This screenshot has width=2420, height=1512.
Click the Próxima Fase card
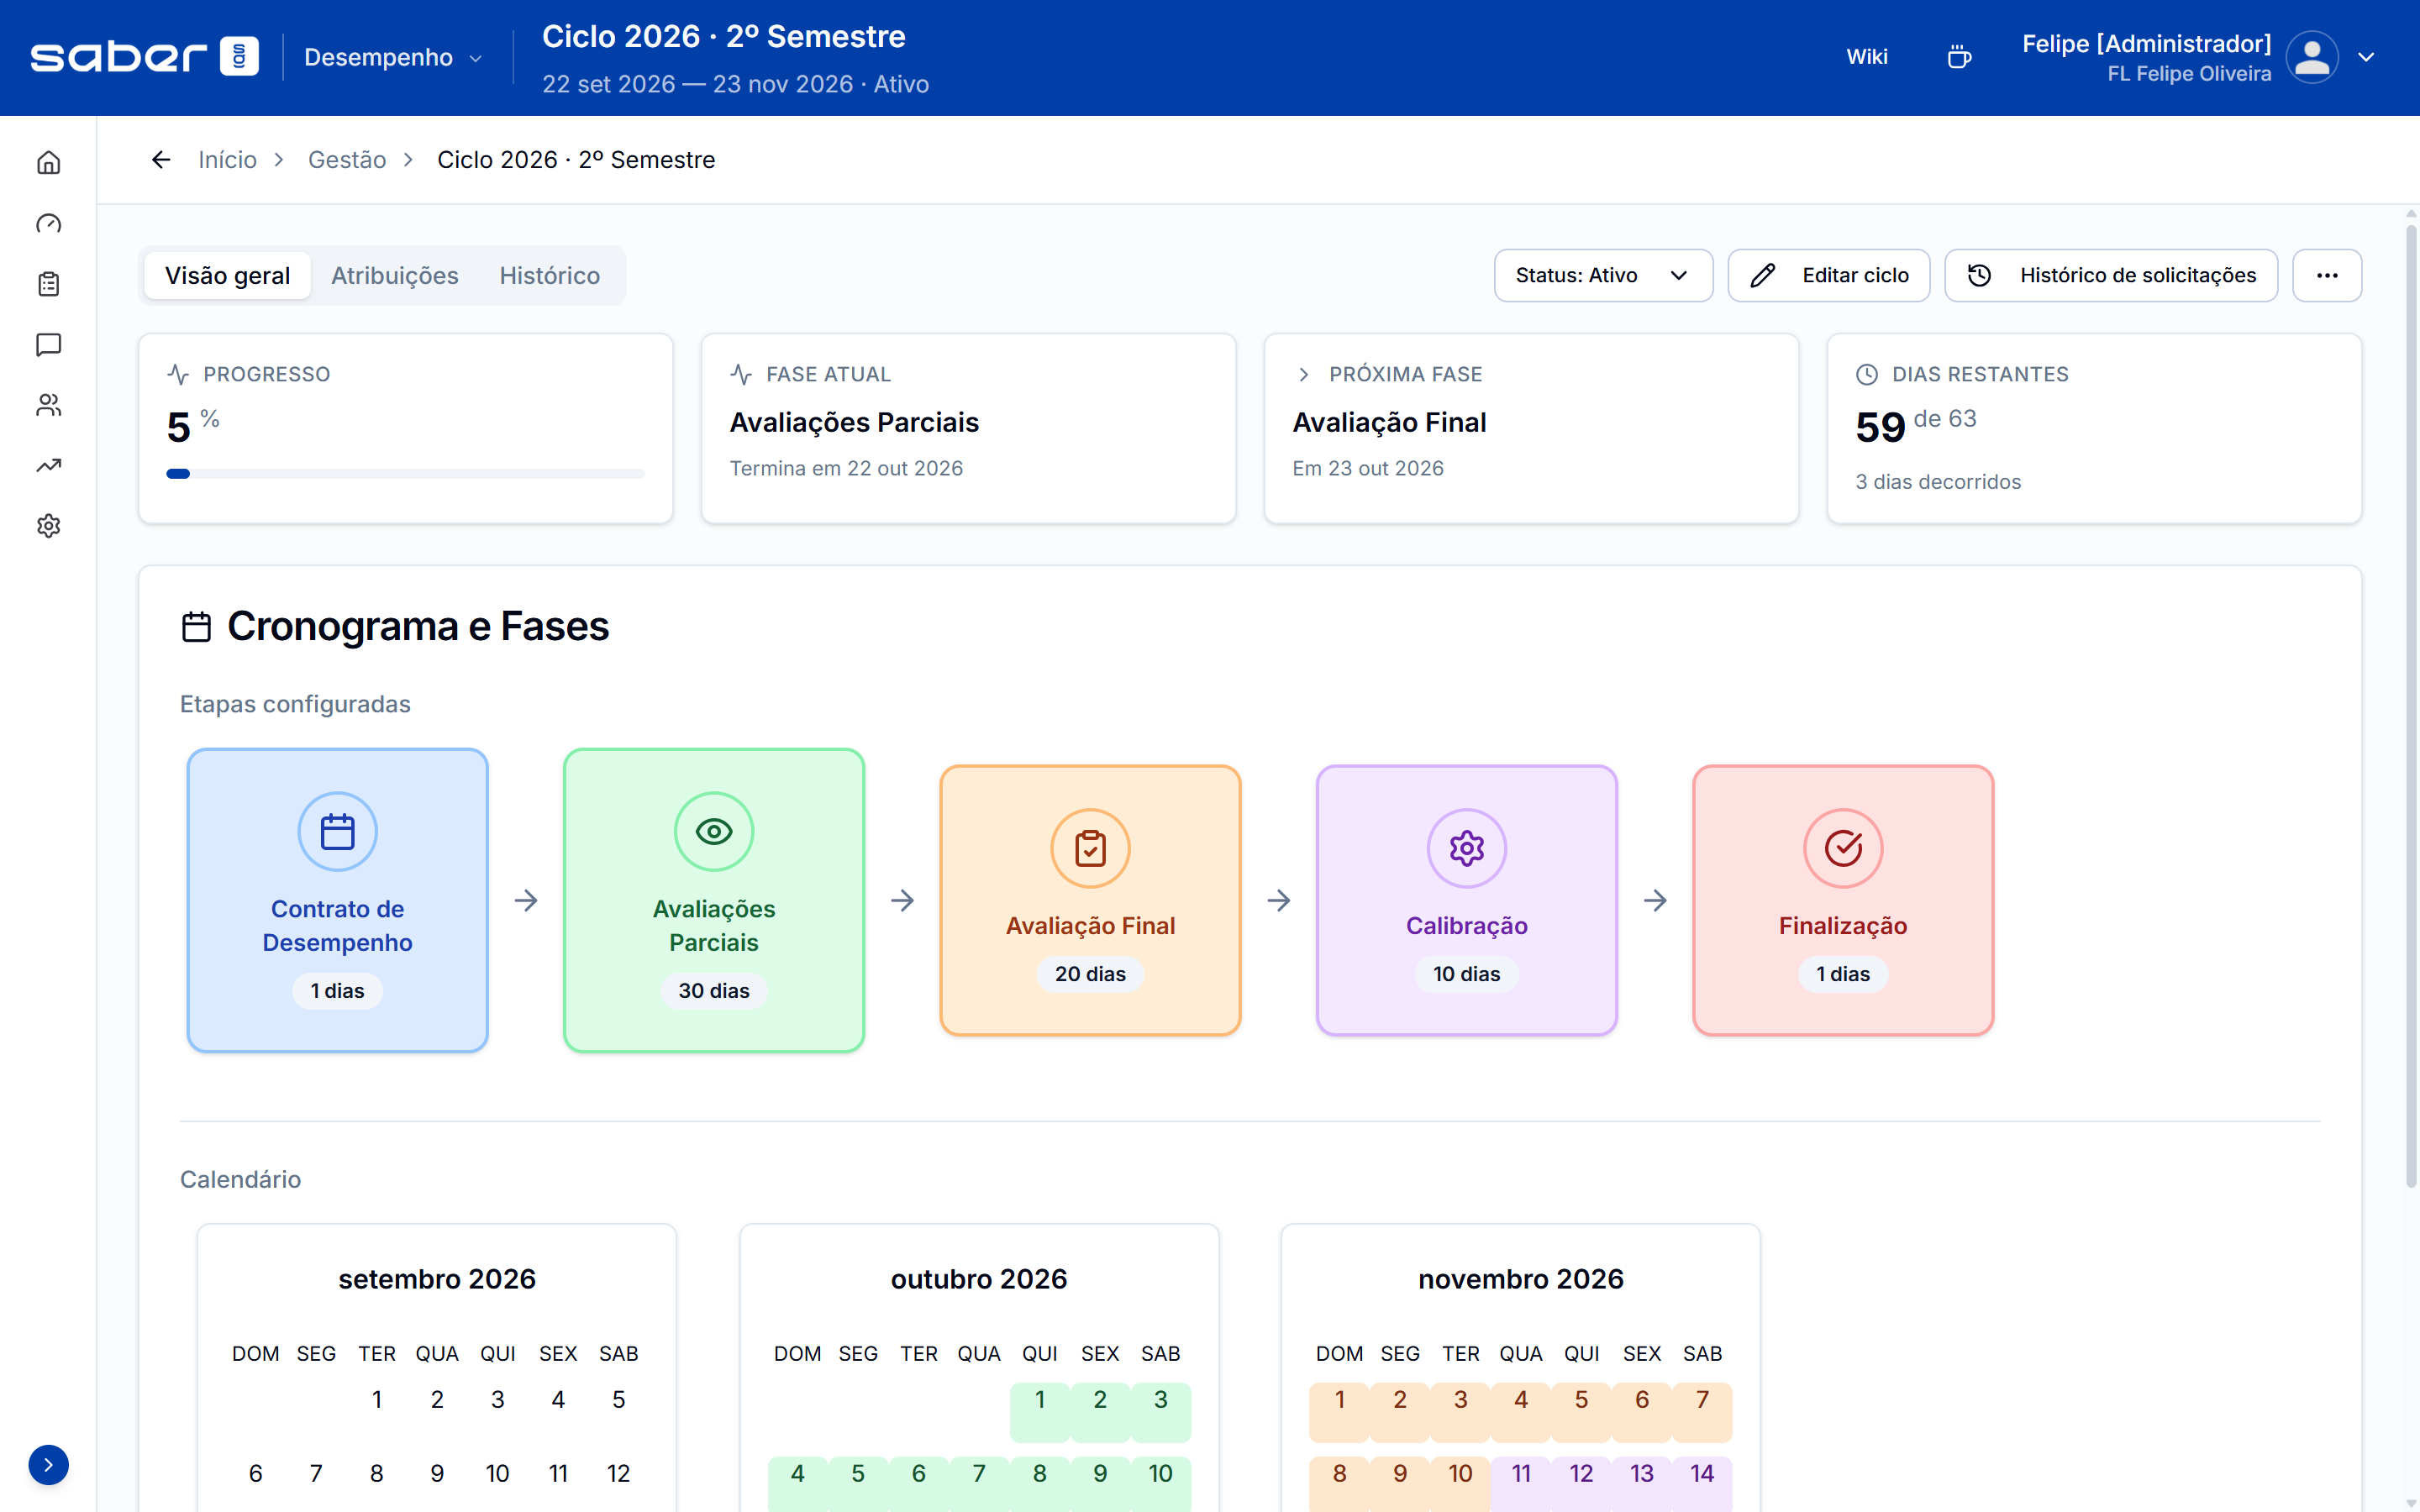coord(1531,429)
